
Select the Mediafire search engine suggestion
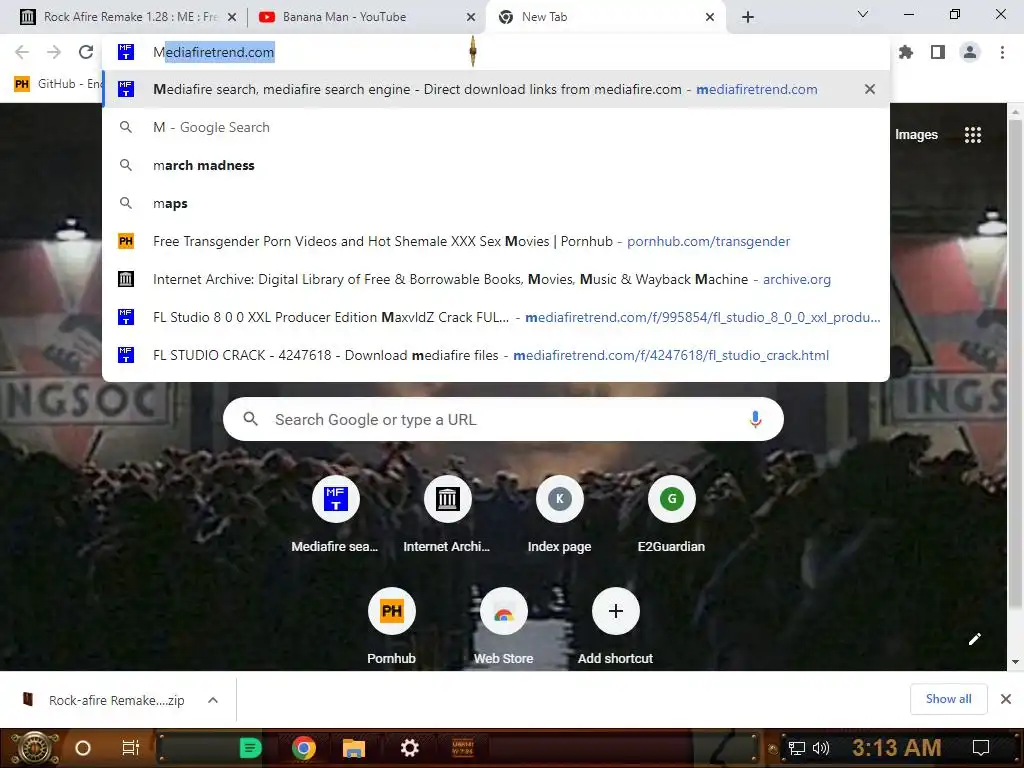tap(496, 89)
